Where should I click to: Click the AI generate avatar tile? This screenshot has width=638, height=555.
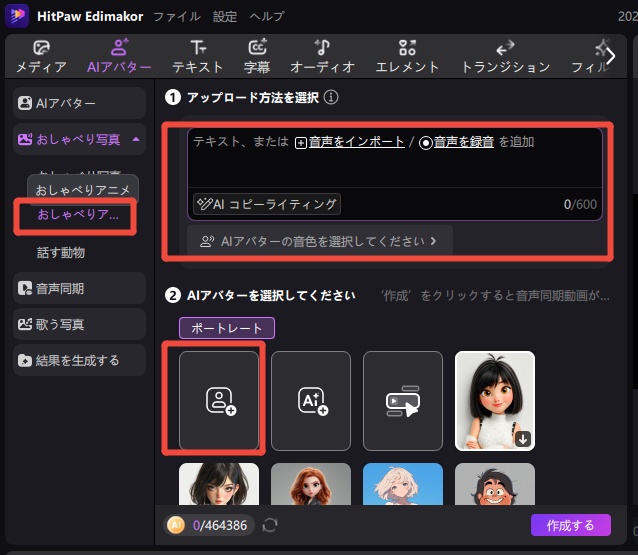coord(311,401)
